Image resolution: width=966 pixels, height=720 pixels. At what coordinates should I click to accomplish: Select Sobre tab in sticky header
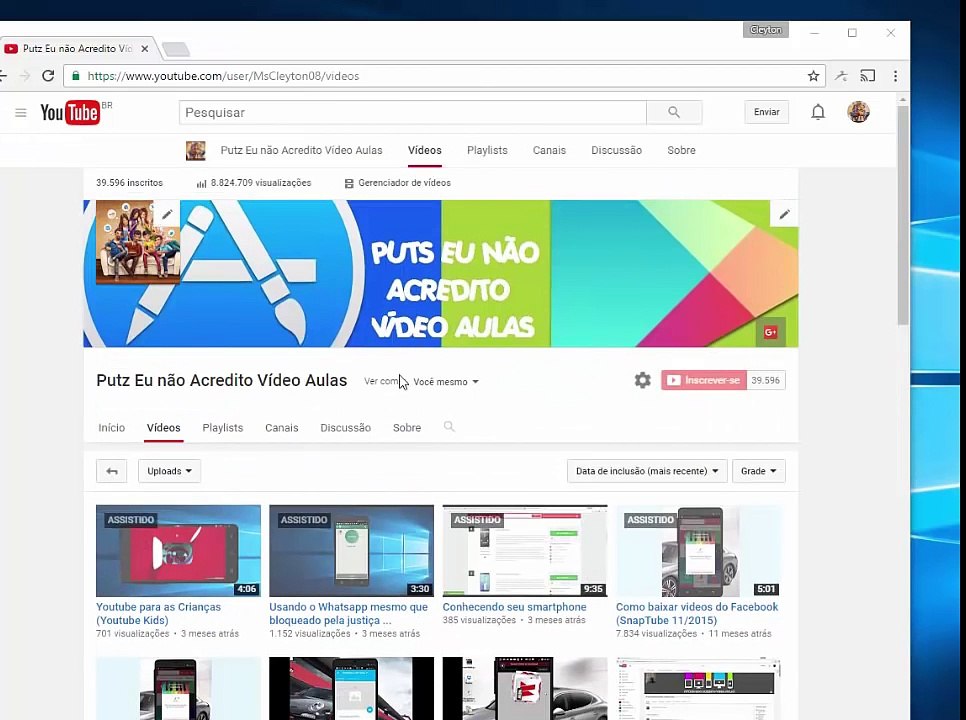pos(681,150)
